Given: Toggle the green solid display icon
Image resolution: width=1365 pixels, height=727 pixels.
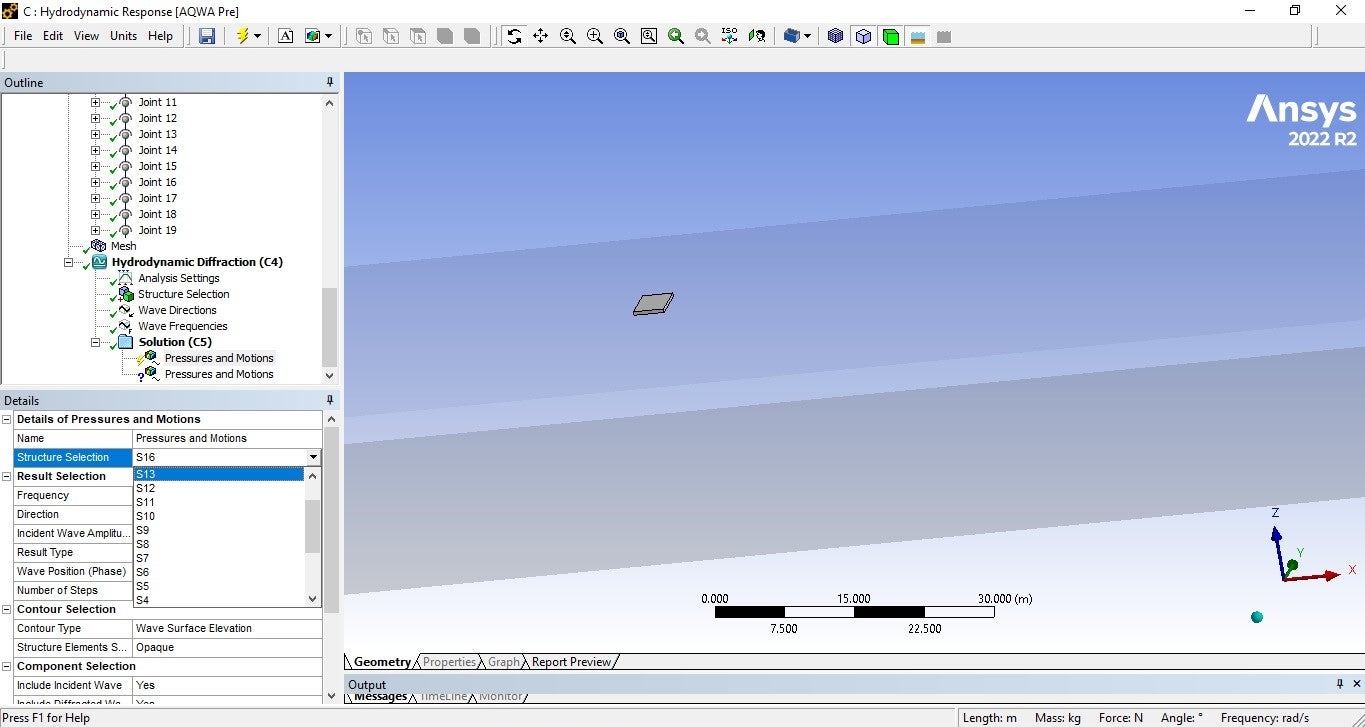Looking at the screenshot, I should [890, 36].
